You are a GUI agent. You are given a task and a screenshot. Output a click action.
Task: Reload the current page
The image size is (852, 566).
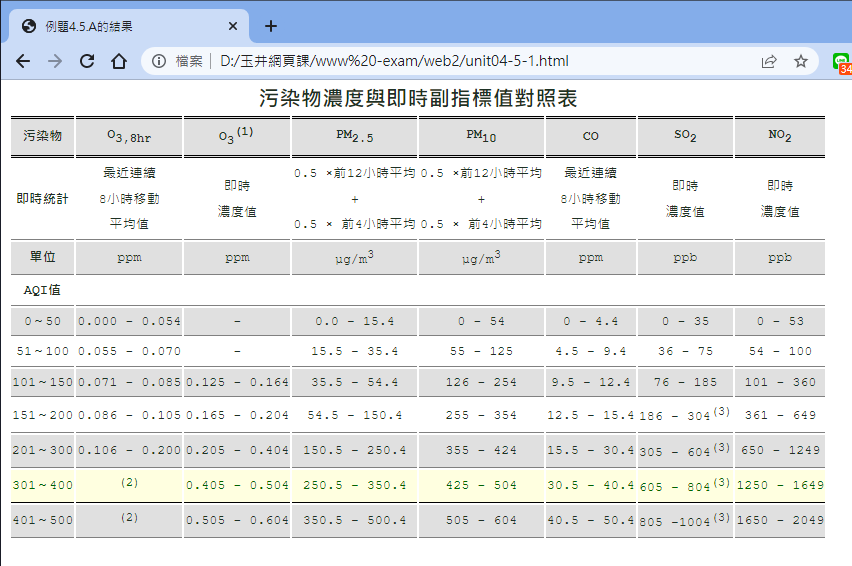pos(87,61)
